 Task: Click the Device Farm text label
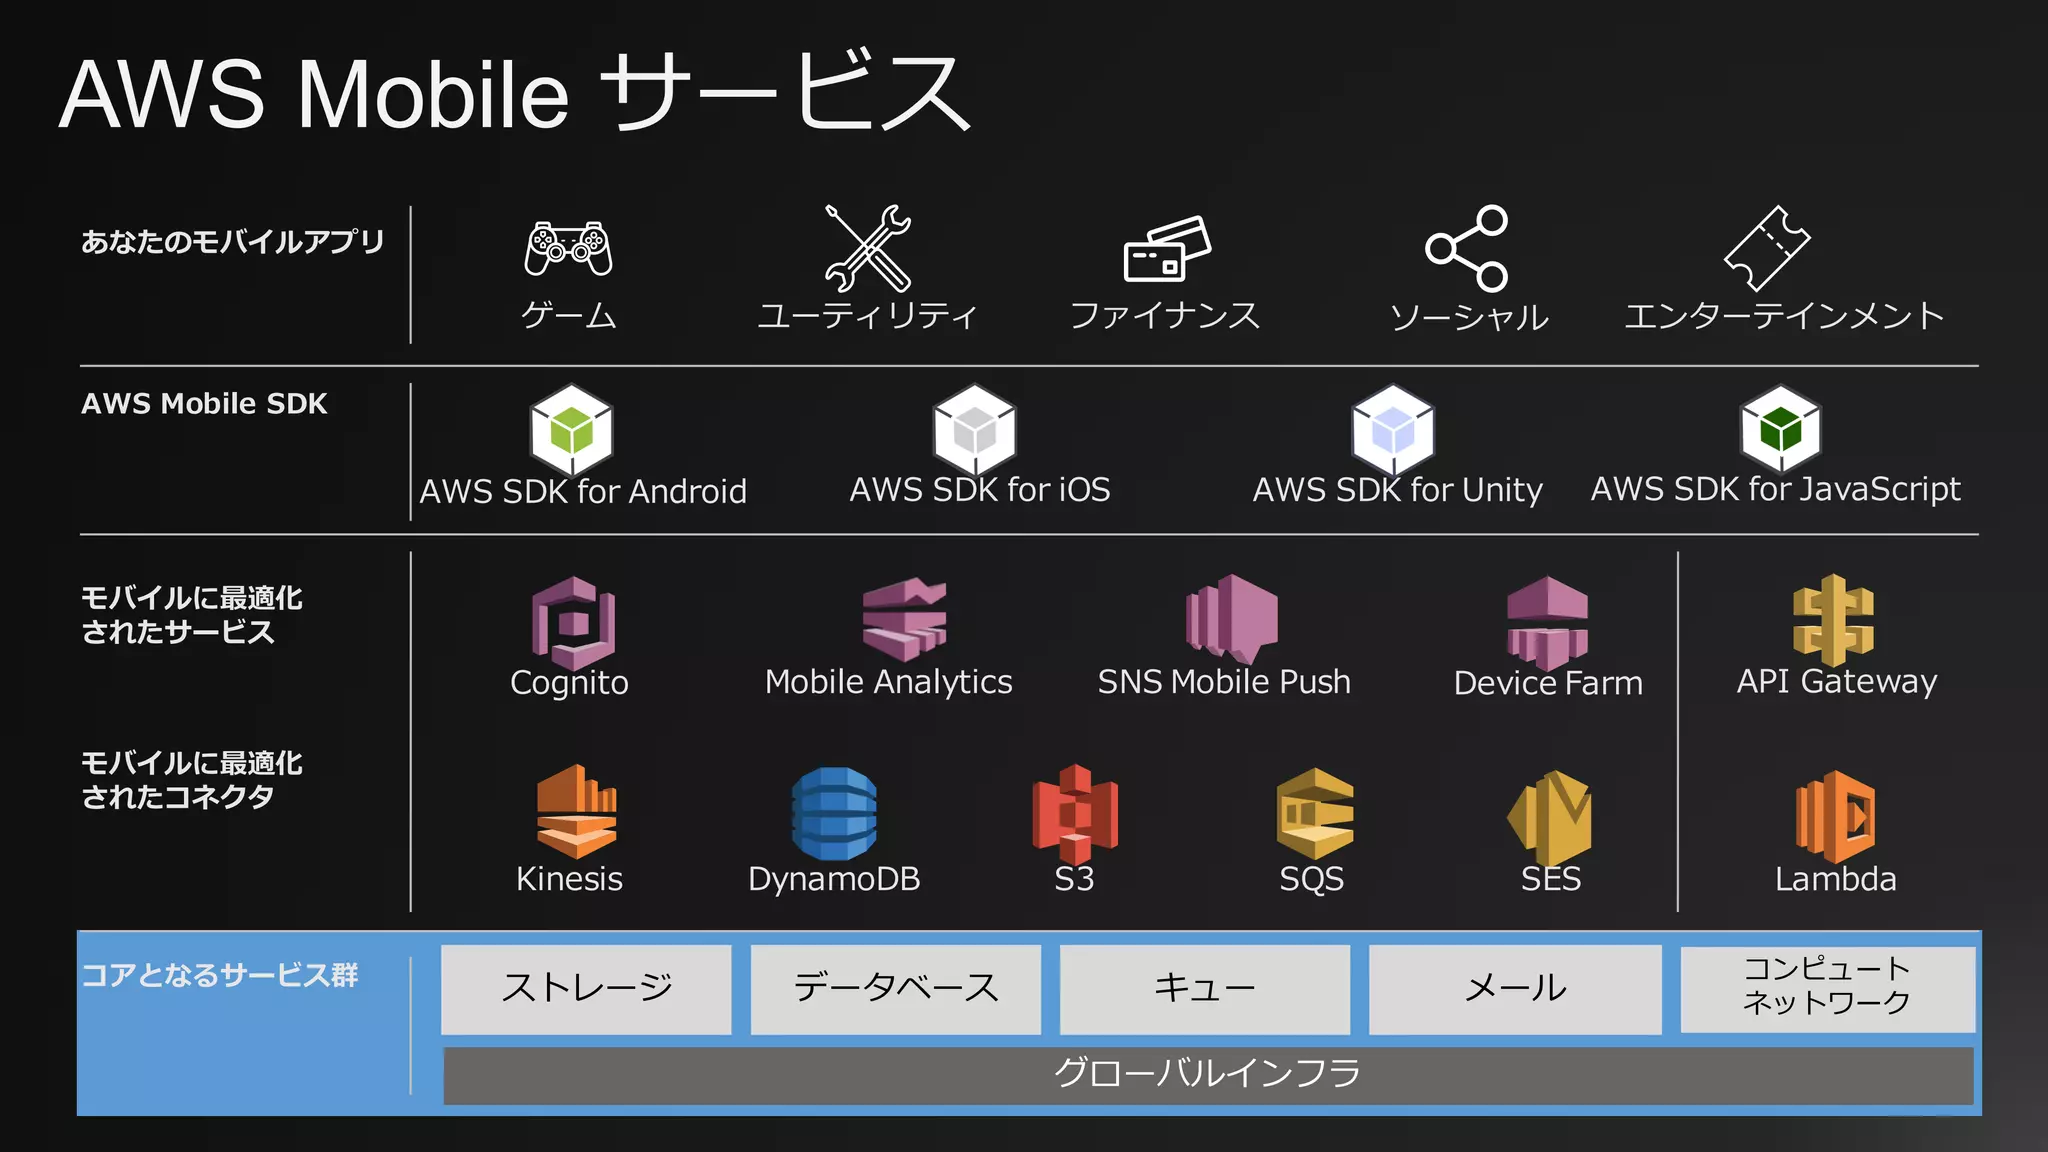(1548, 683)
